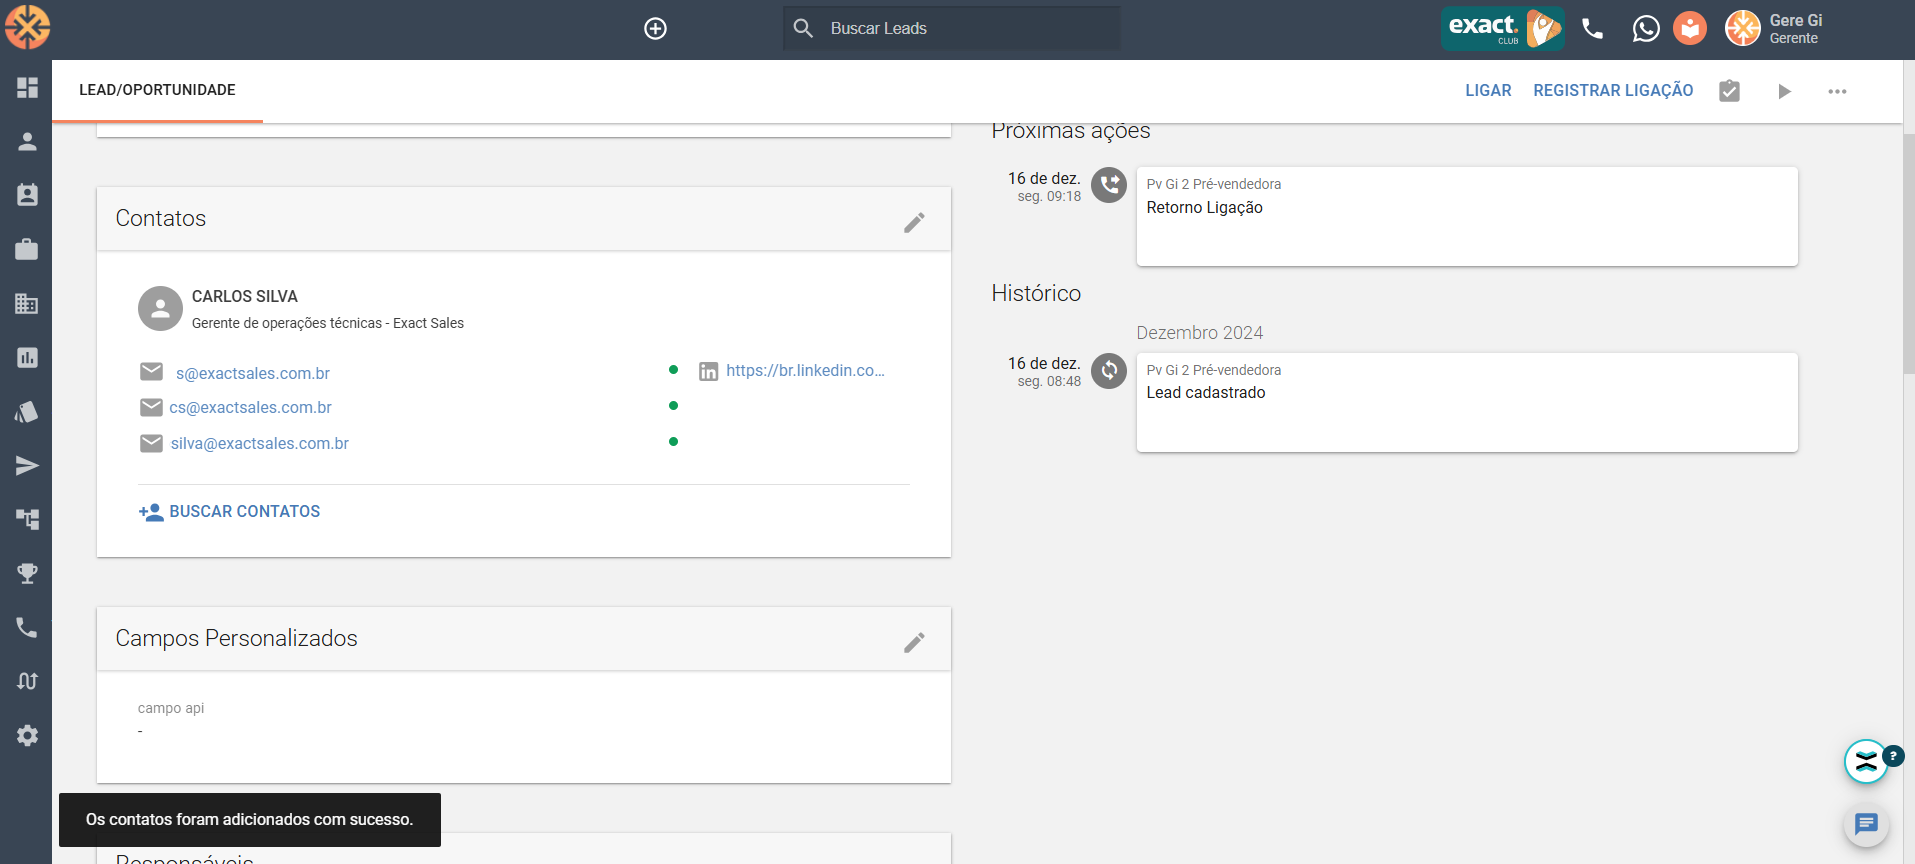The image size is (1915, 864).
Task: Edit the Contatos section with the pencil icon
Action: 914,222
